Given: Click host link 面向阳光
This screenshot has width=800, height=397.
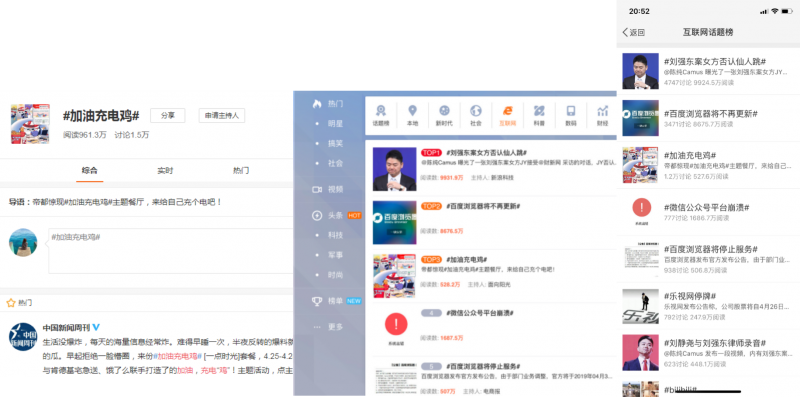Looking at the screenshot, I should 498,284.
